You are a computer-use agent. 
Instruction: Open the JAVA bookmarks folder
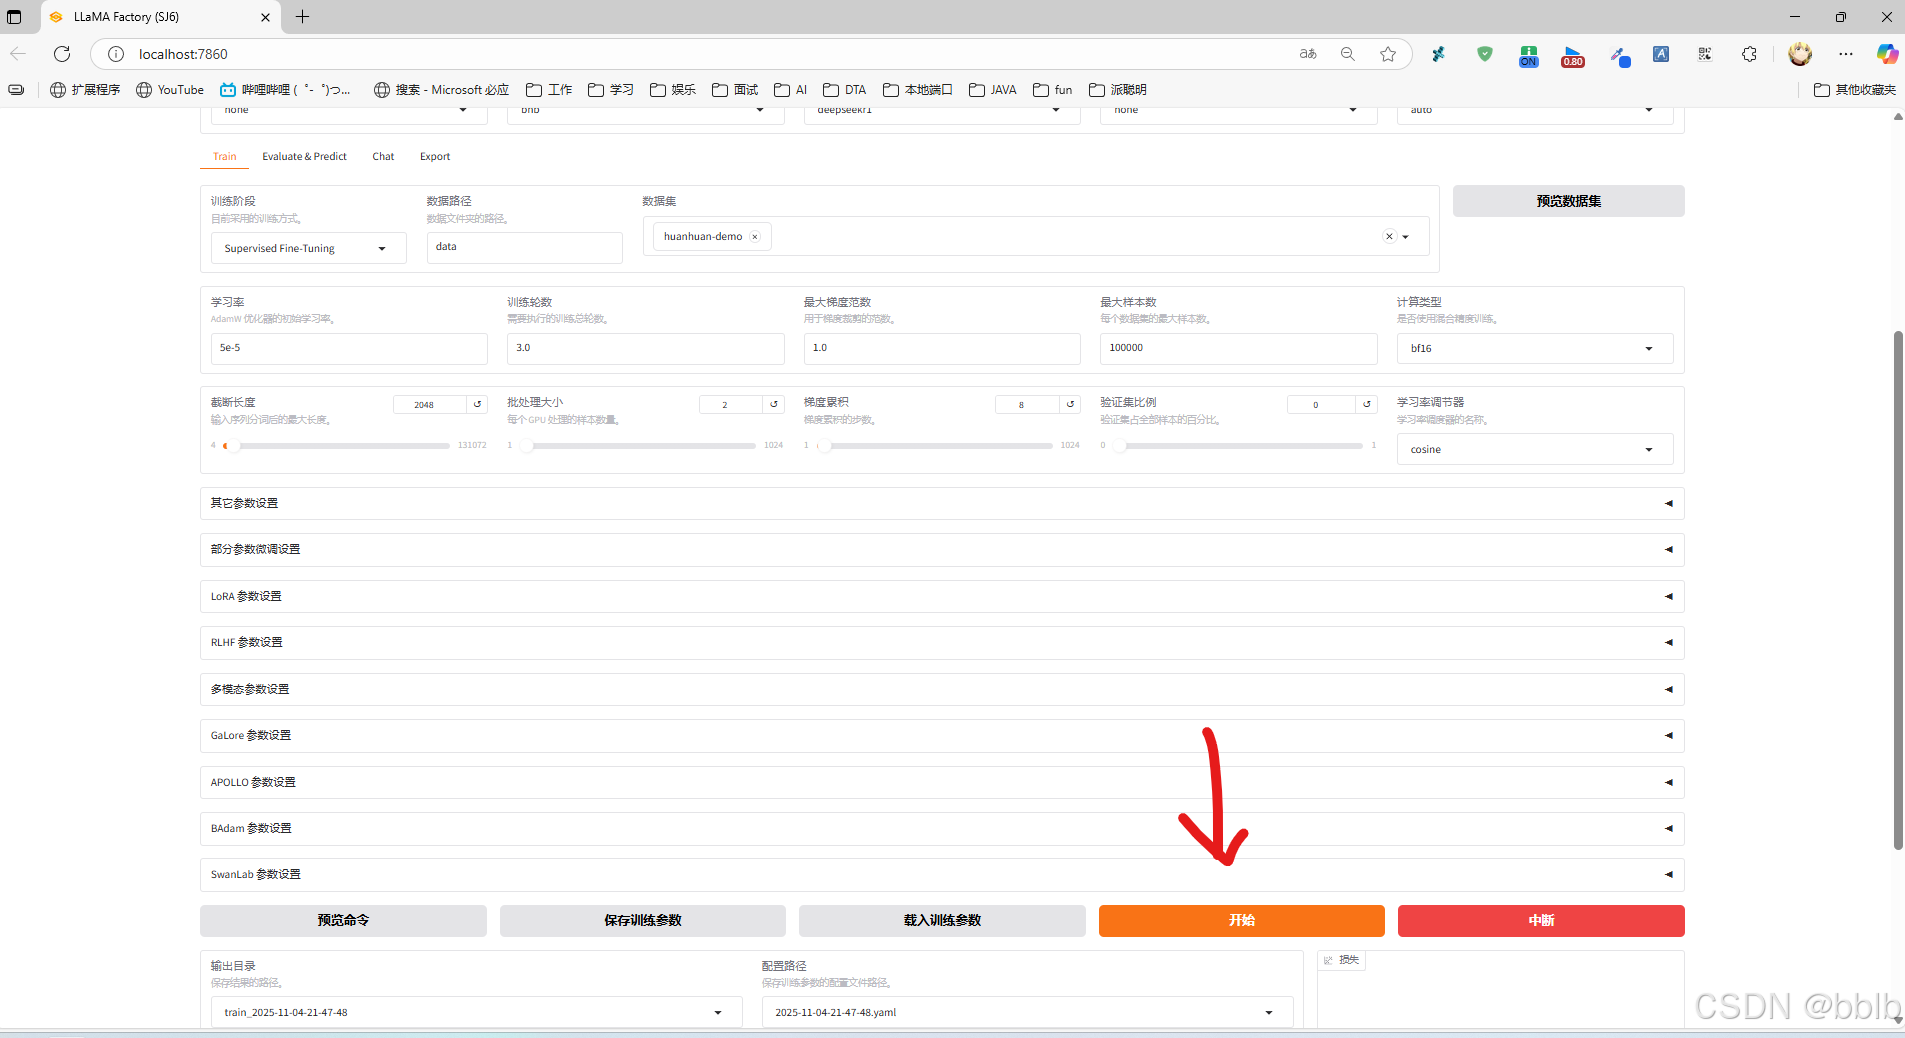click(993, 90)
